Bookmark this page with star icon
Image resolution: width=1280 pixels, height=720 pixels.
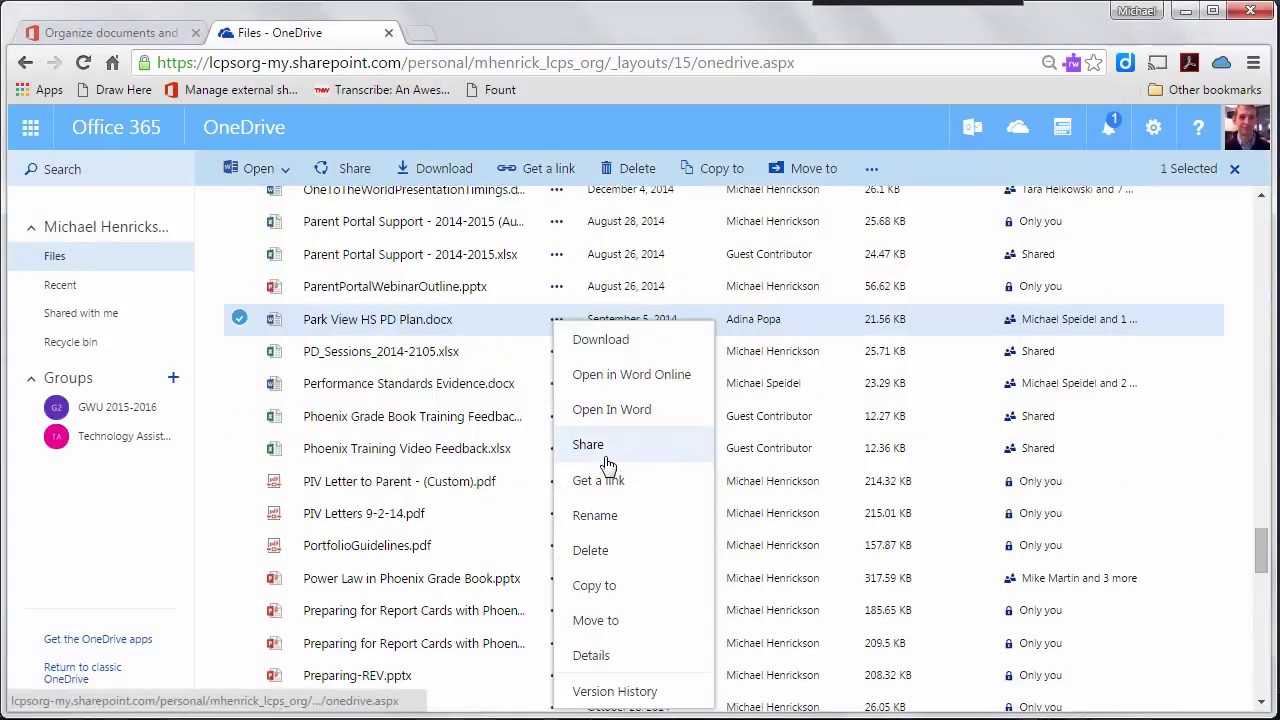tap(1094, 63)
